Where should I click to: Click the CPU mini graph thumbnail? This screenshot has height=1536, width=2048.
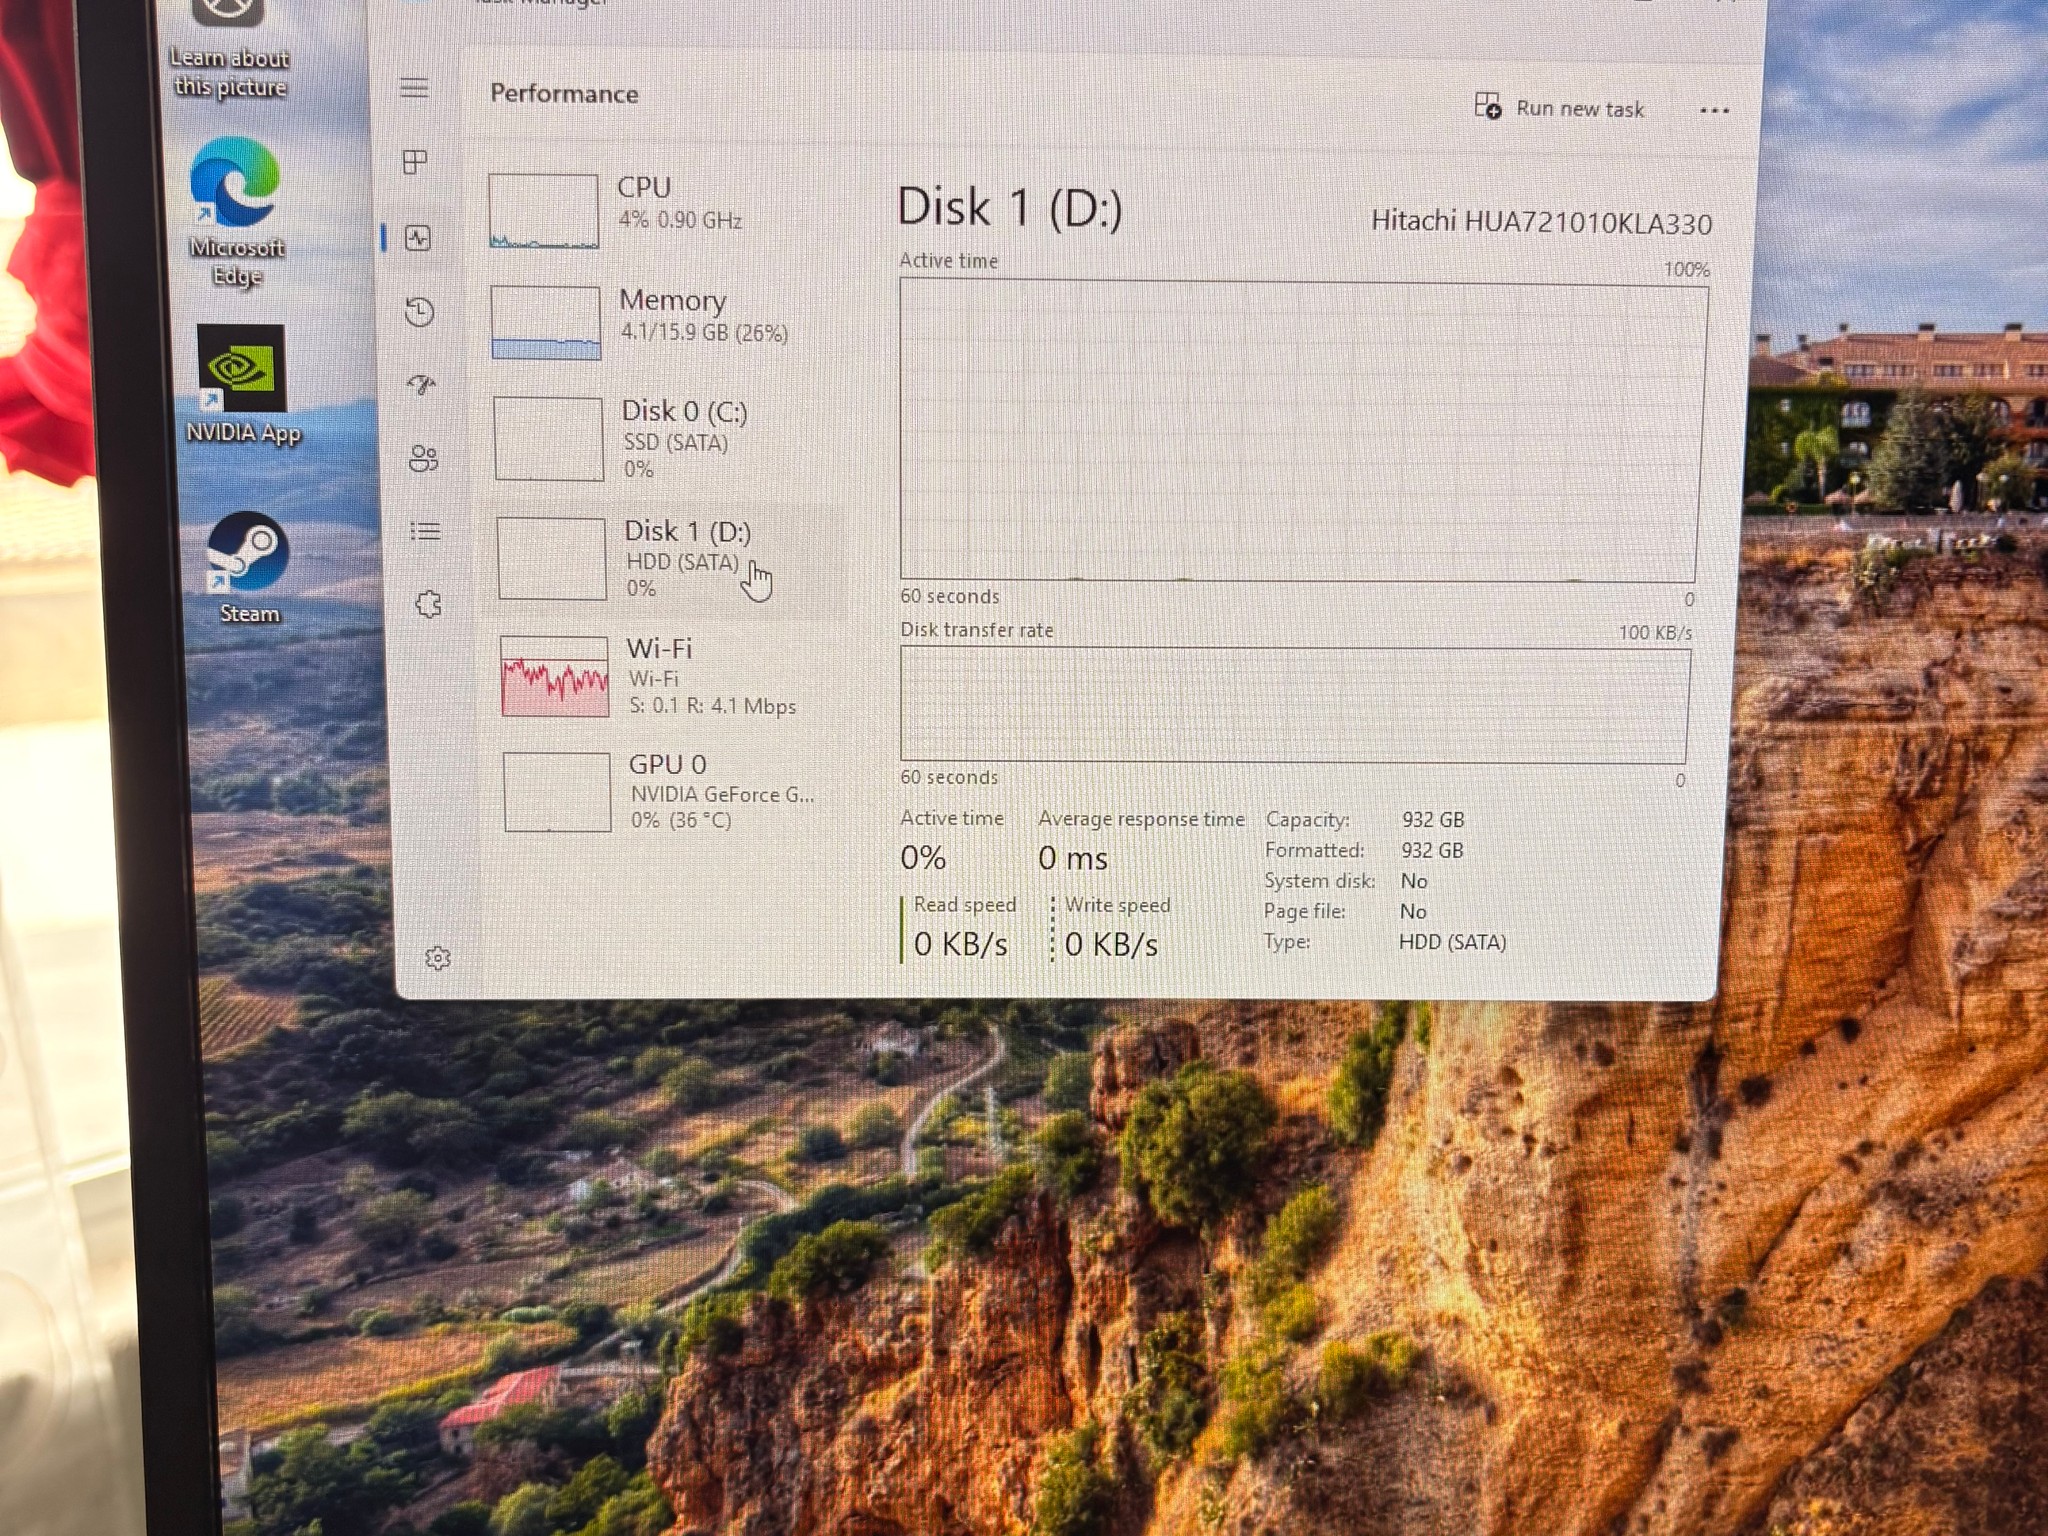click(543, 211)
